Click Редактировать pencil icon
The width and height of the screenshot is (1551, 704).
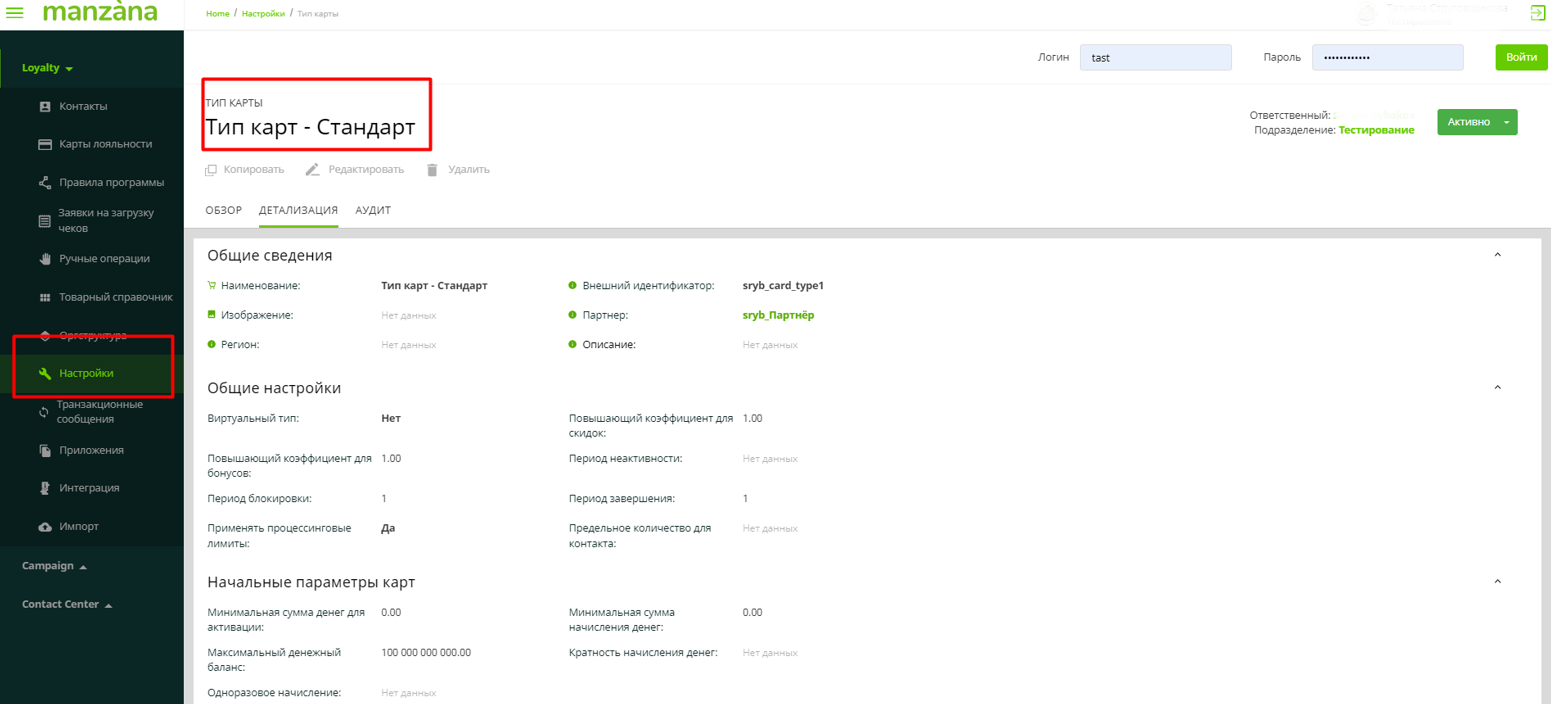point(313,170)
